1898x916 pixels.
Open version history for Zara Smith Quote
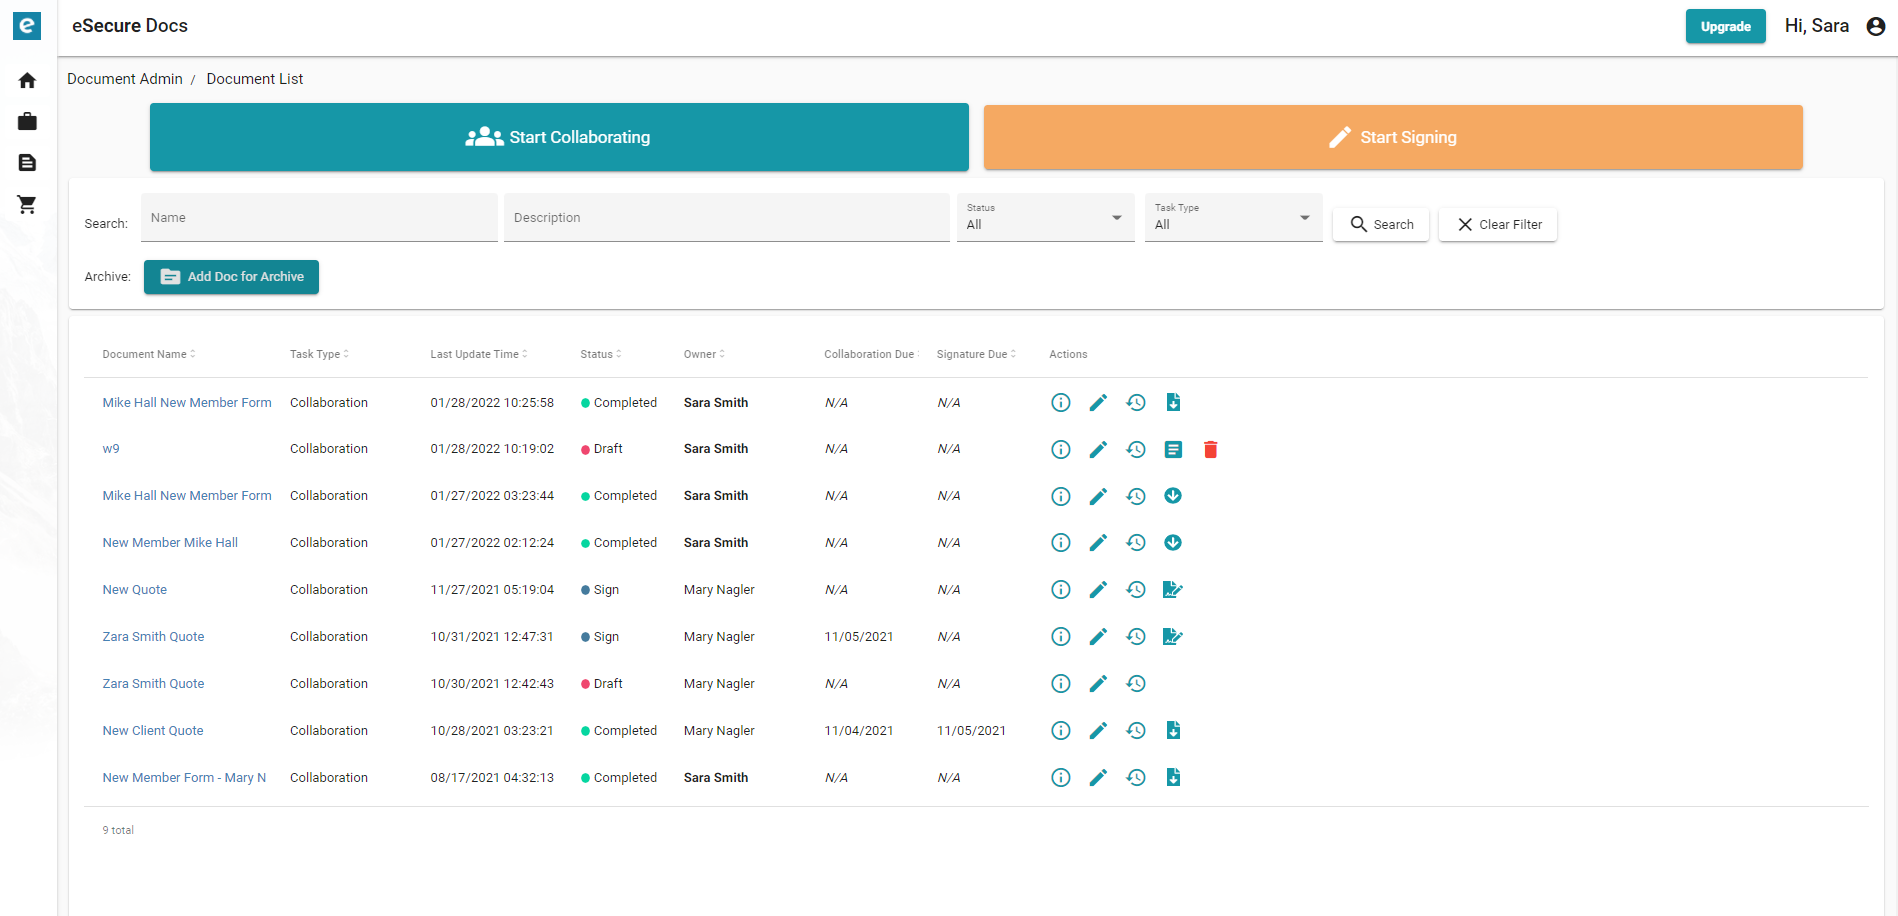tap(1135, 636)
